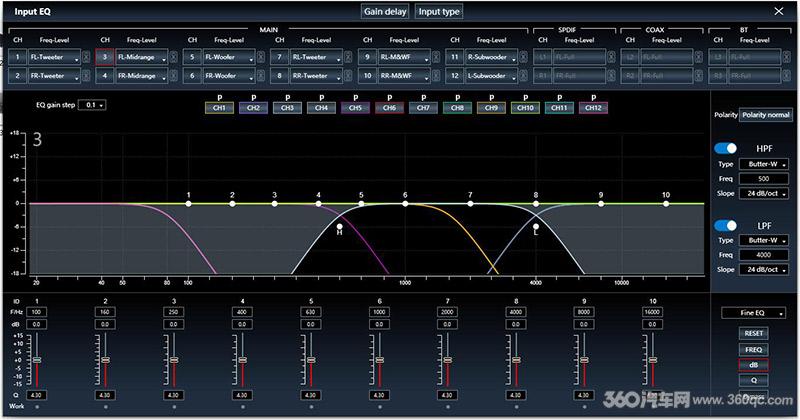The height and width of the screenshot is (420, 800).
Task: Switch to the CH1 curve tab
Action: pyautogui.click(x=219, y=108)
